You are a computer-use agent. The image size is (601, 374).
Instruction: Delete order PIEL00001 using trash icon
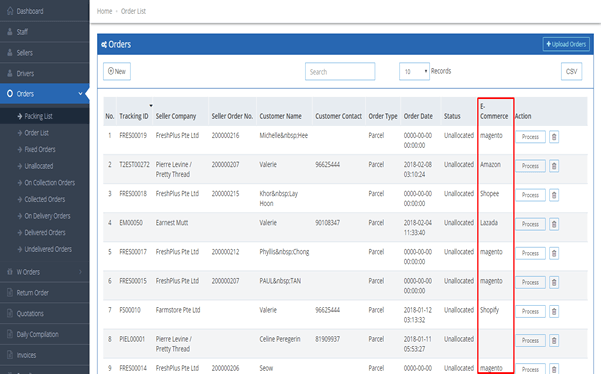pyautogui.click(x=554, y=340)
